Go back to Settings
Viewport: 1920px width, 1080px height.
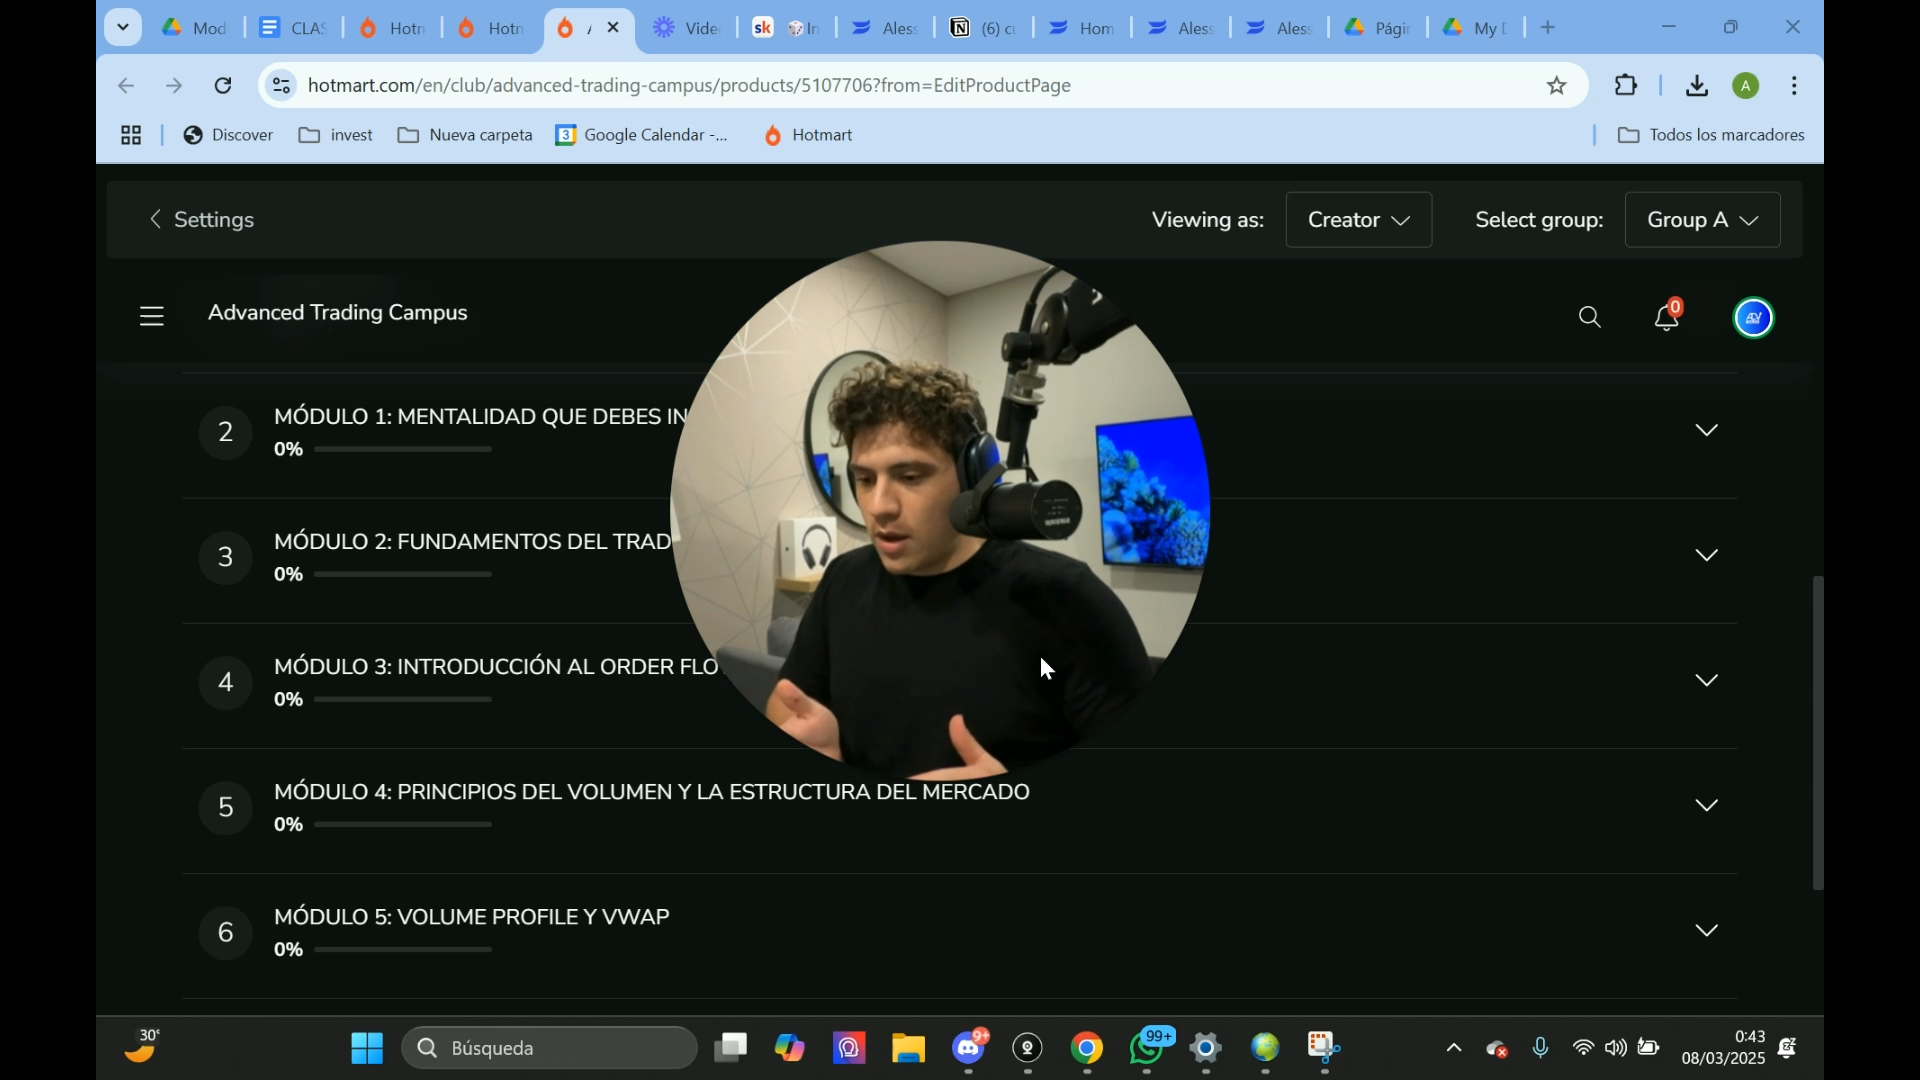click(x=201, y=220)
